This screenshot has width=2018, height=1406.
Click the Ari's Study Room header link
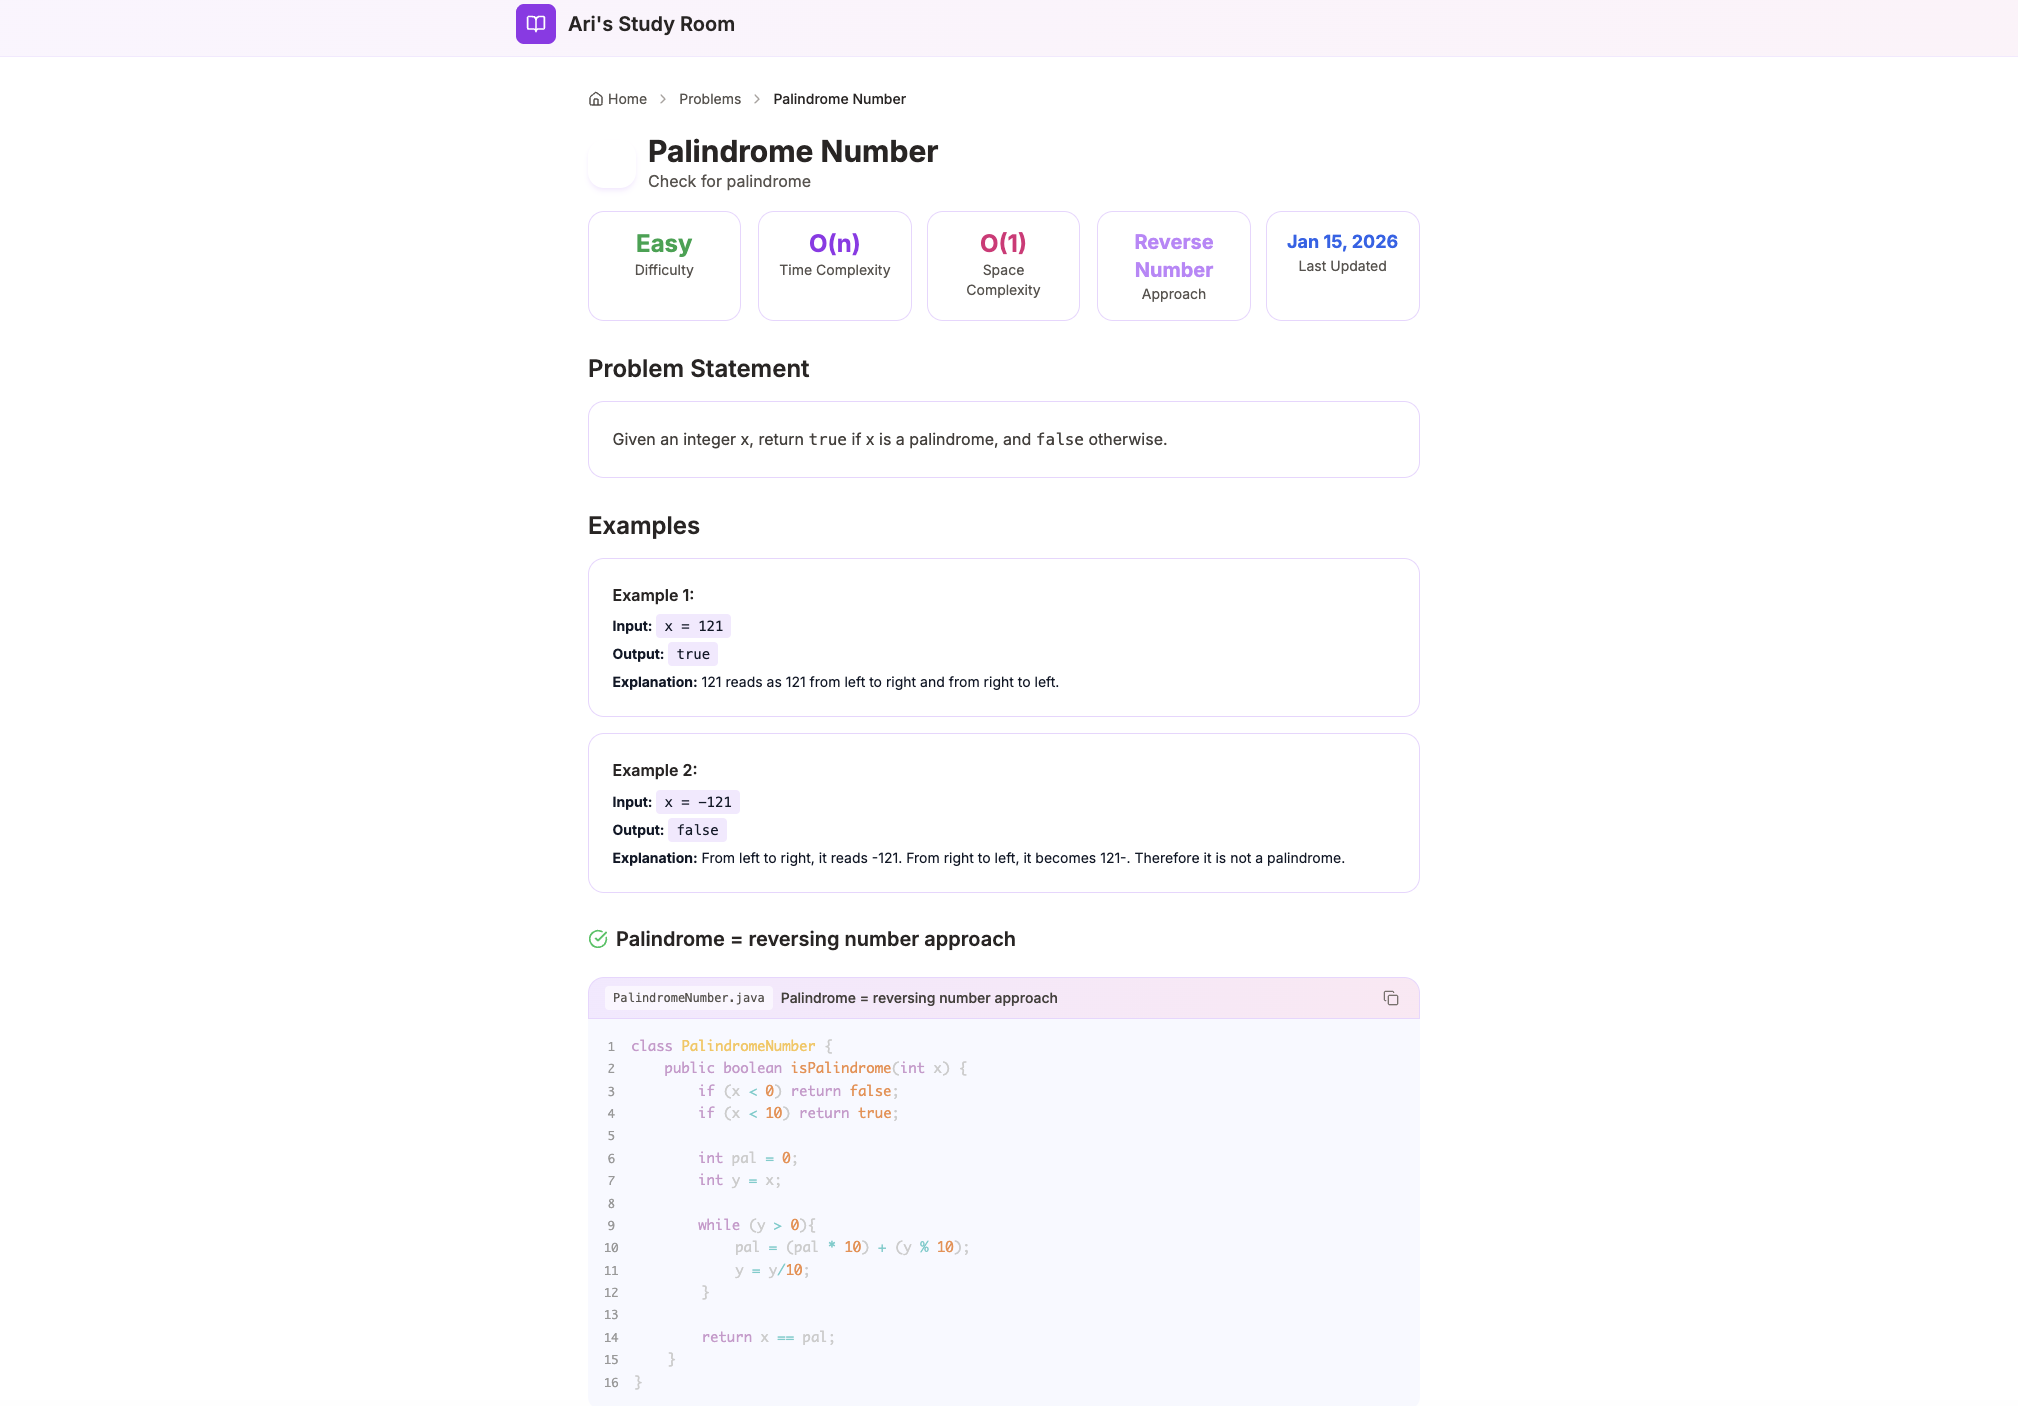click(x=651, y=24)
